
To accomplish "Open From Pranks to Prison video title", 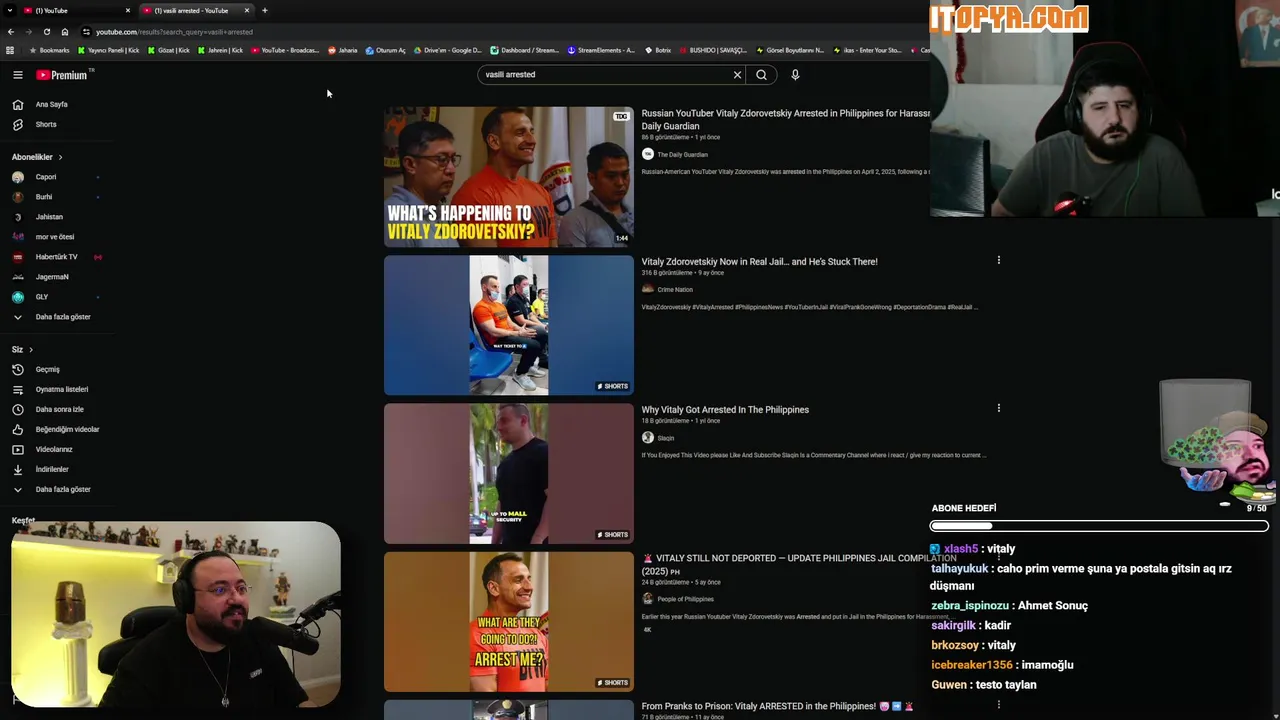I will pos(777,706).
